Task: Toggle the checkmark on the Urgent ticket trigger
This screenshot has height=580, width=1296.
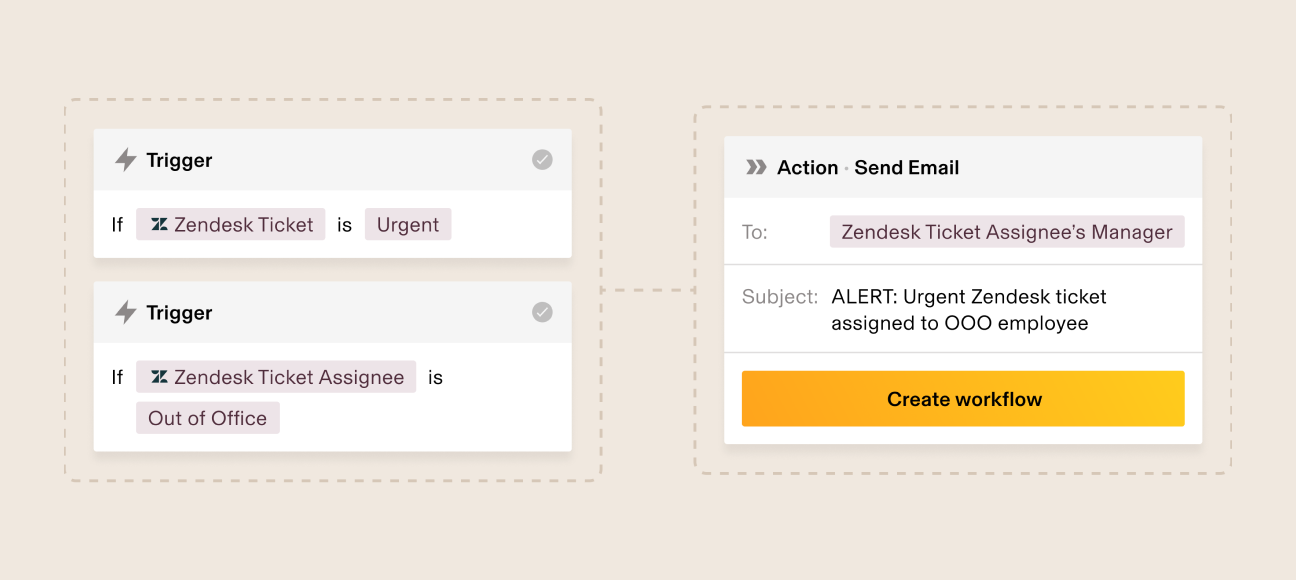Action: 542,160
